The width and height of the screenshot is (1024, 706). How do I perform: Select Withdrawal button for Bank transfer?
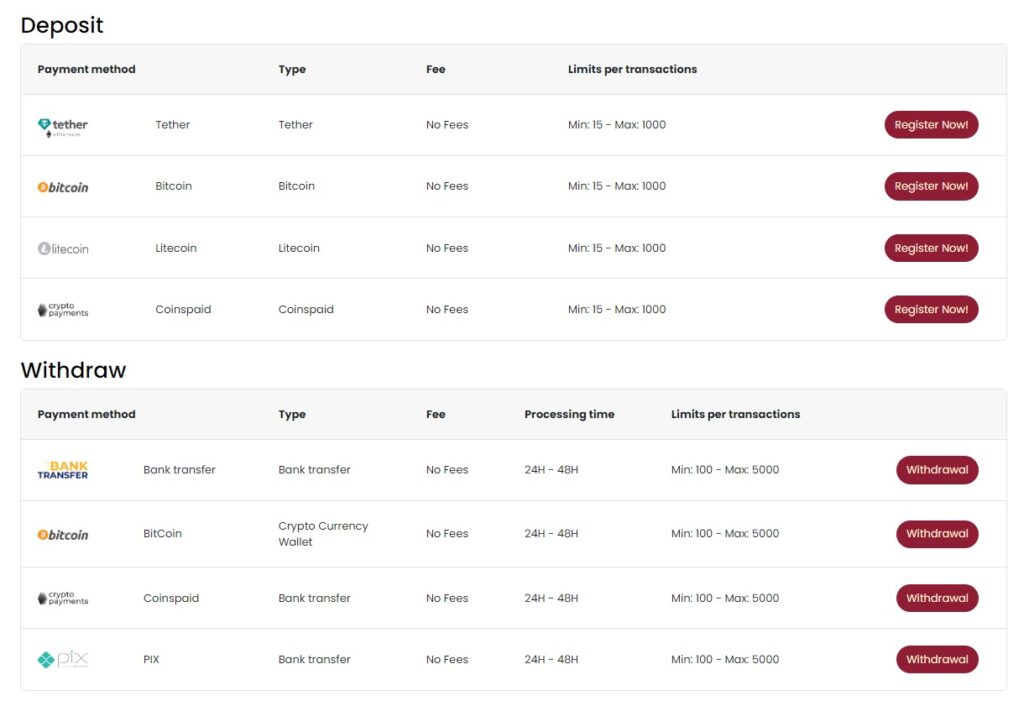[x=936, y=470]
